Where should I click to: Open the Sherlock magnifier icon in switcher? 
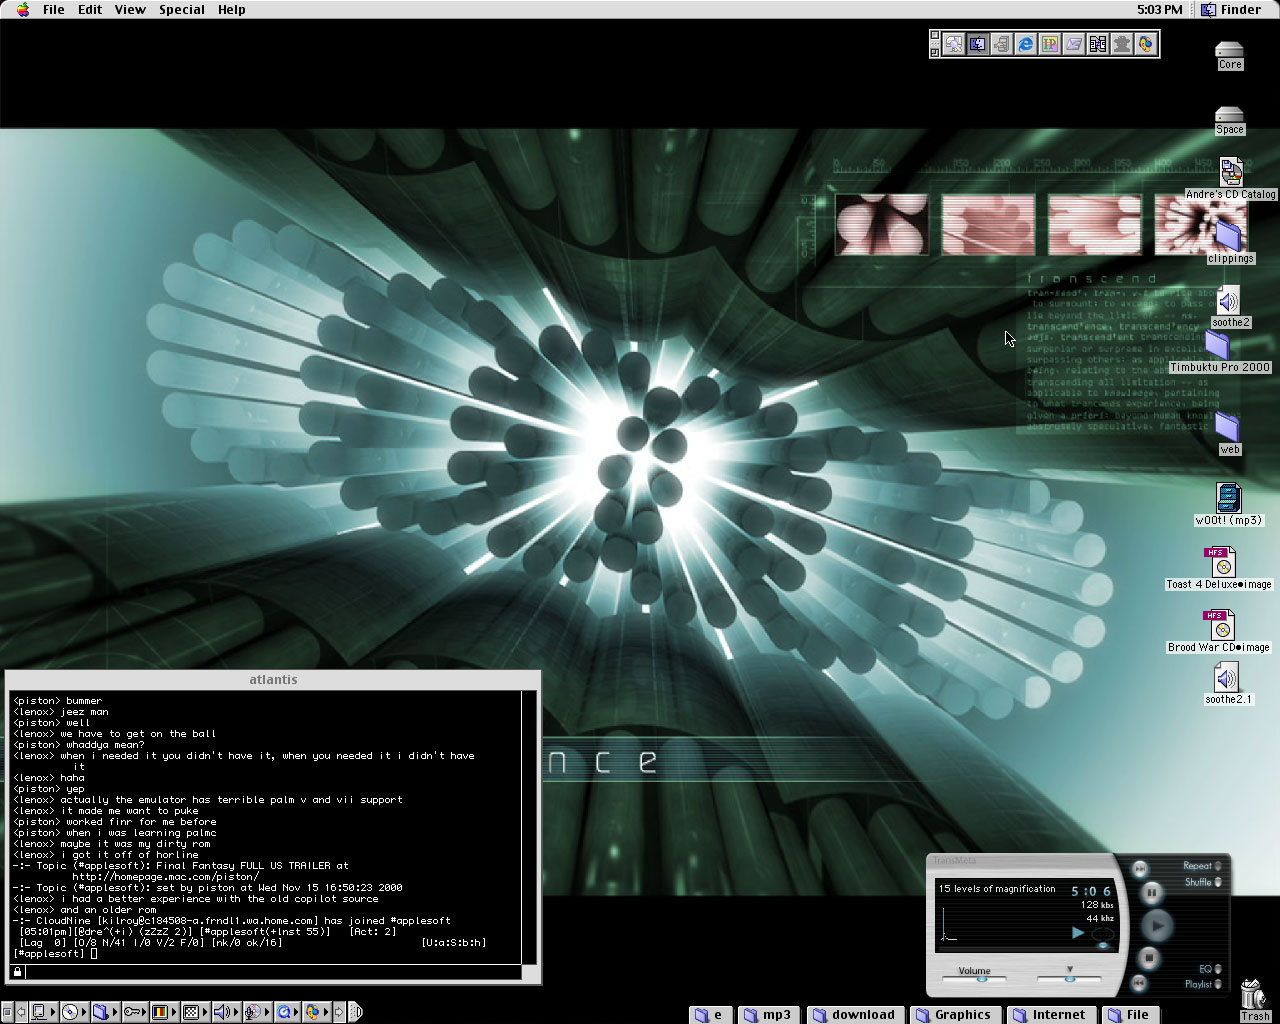(x=953, y=44)
